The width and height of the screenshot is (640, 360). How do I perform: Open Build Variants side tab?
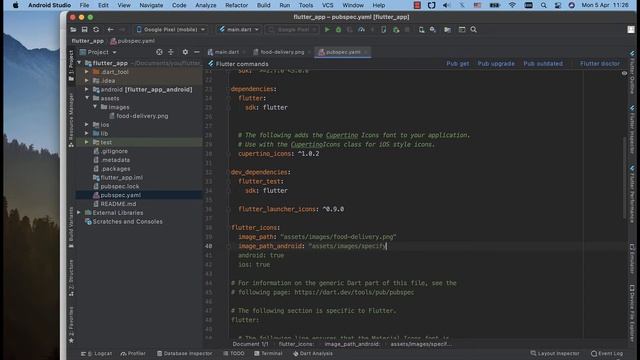coord(71,227)
